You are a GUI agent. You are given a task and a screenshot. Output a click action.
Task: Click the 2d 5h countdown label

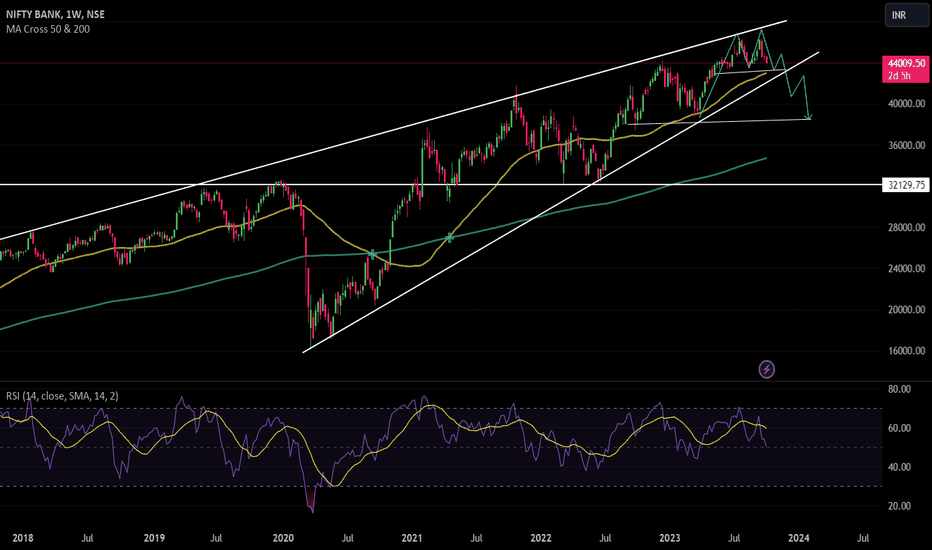[x=899, y=76]
